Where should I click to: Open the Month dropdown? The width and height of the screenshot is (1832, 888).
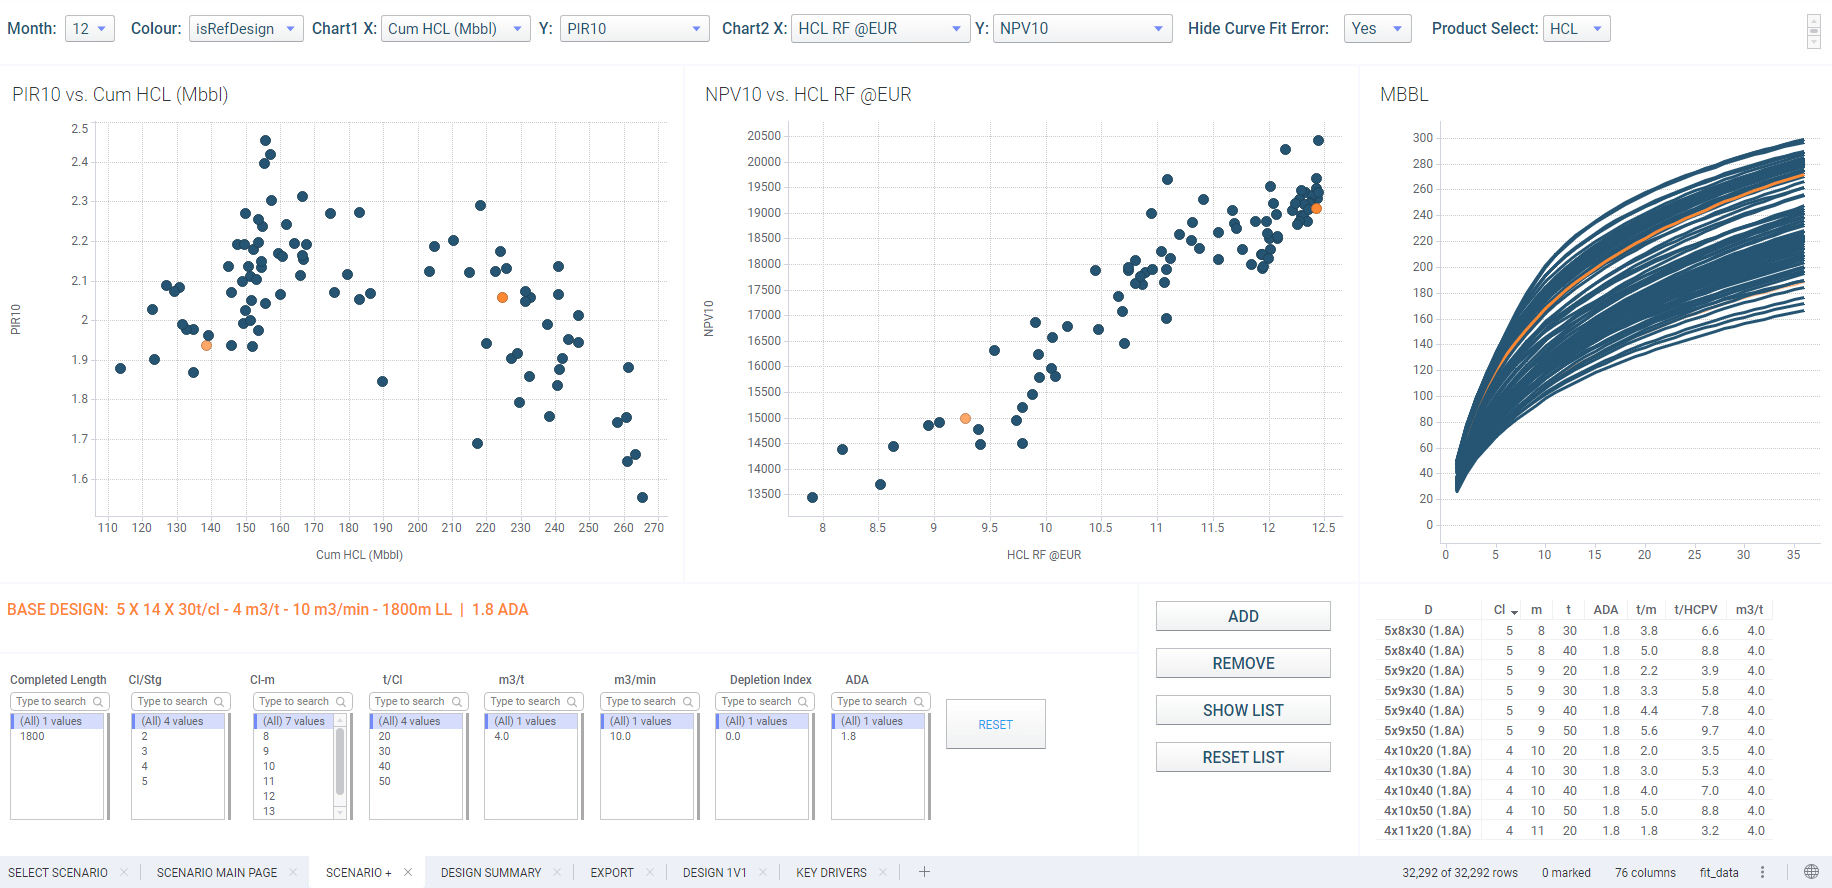tap(90, 29)
